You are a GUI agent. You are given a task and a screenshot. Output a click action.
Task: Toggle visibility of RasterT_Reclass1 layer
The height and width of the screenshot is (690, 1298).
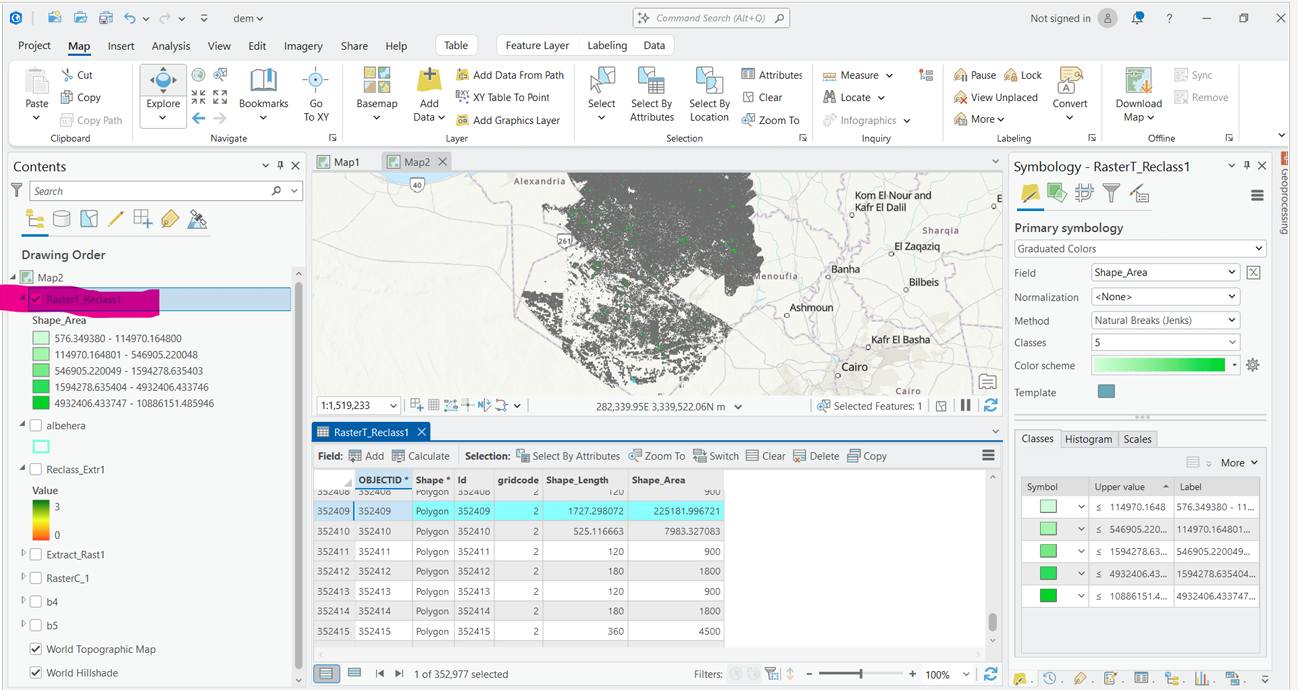pyautogui.click(x=37, y=299)
